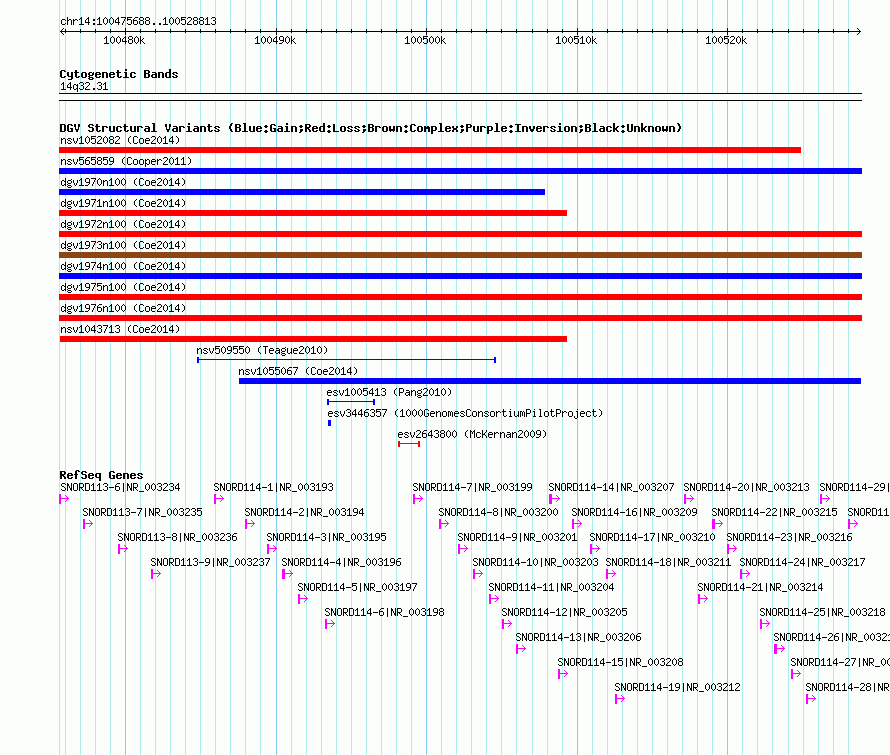Open the nsv1052082 (Coe2014) label
890x755 pixels.
pyautogui.click(x=120, y=140)
